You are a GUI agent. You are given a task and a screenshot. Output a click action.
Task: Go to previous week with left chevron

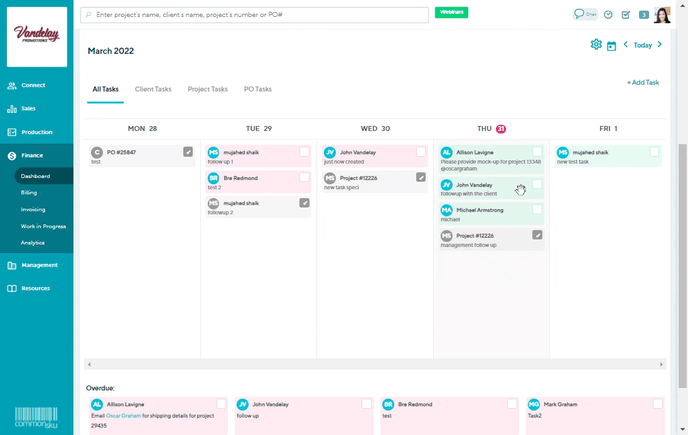626,45
